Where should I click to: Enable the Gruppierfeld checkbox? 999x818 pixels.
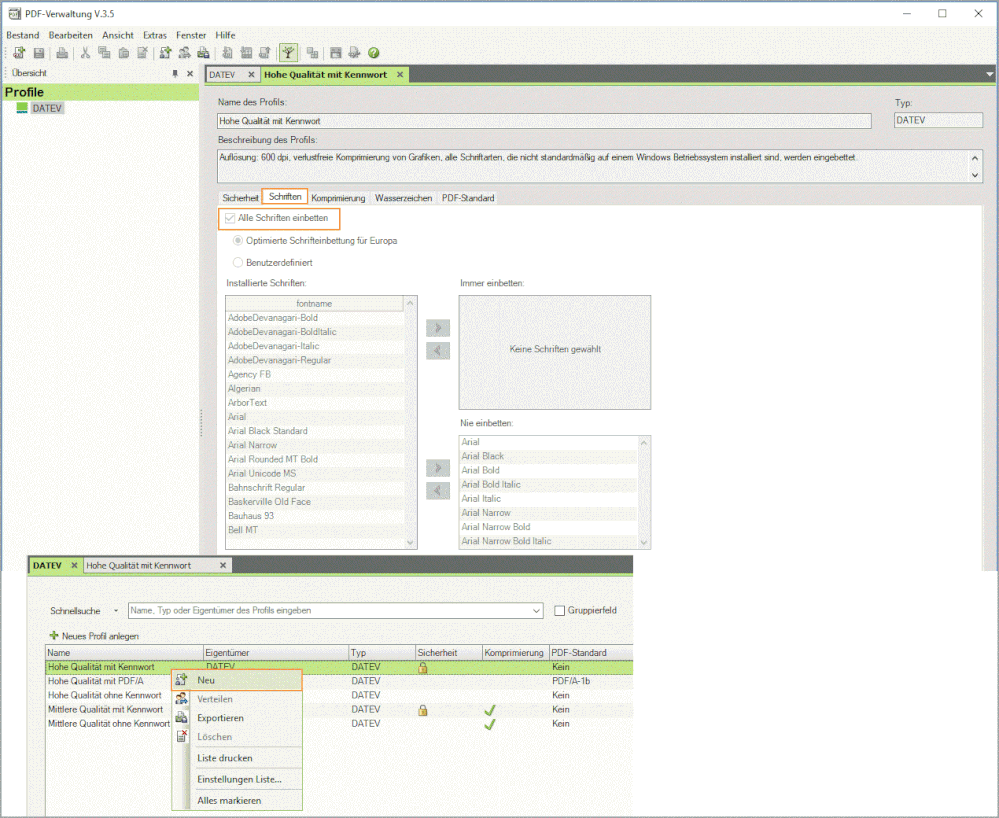[x=559, y=610]
